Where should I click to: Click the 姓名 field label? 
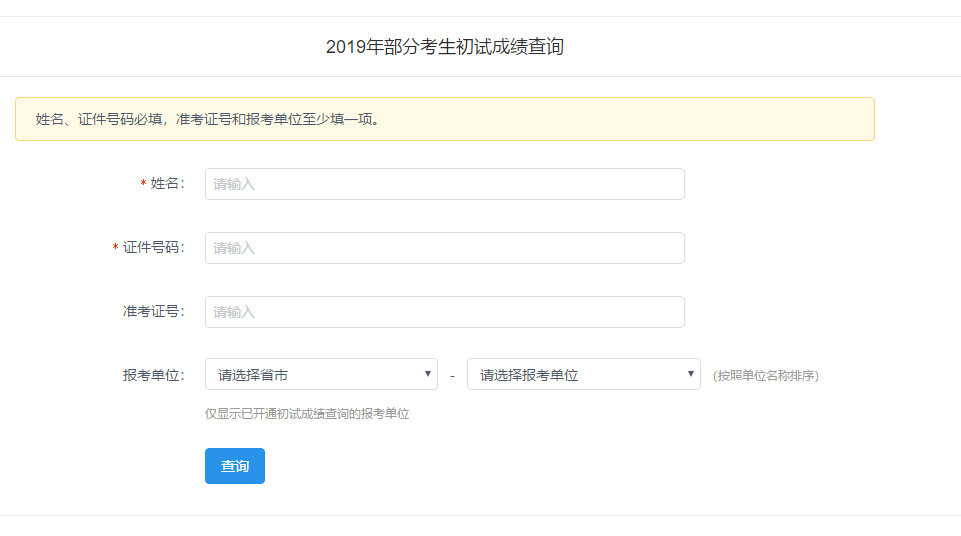pos(166,184)
